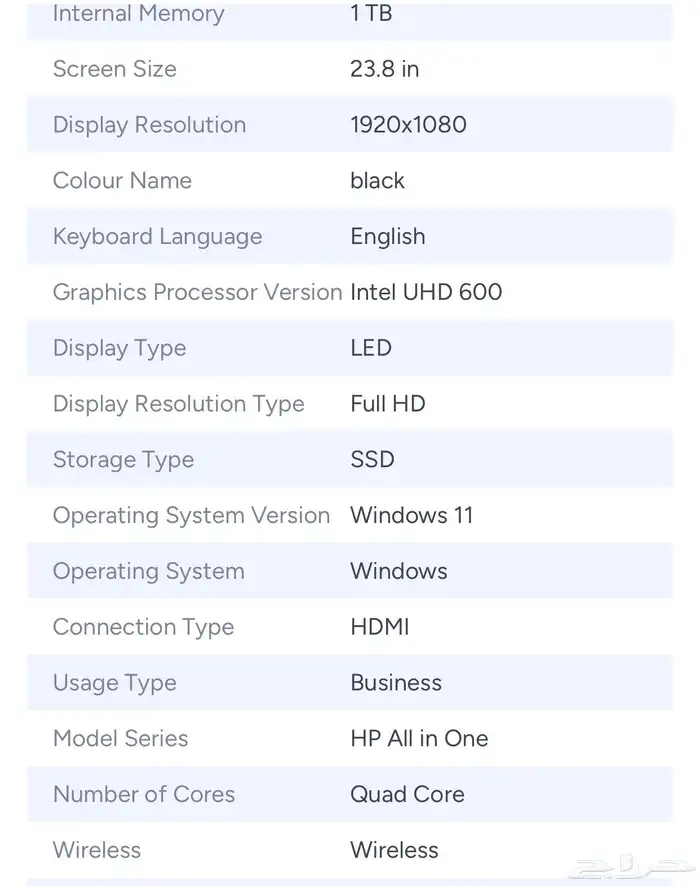The image size is (700, 886).
Task: Click the Operating System label
Action: (148, 571)
